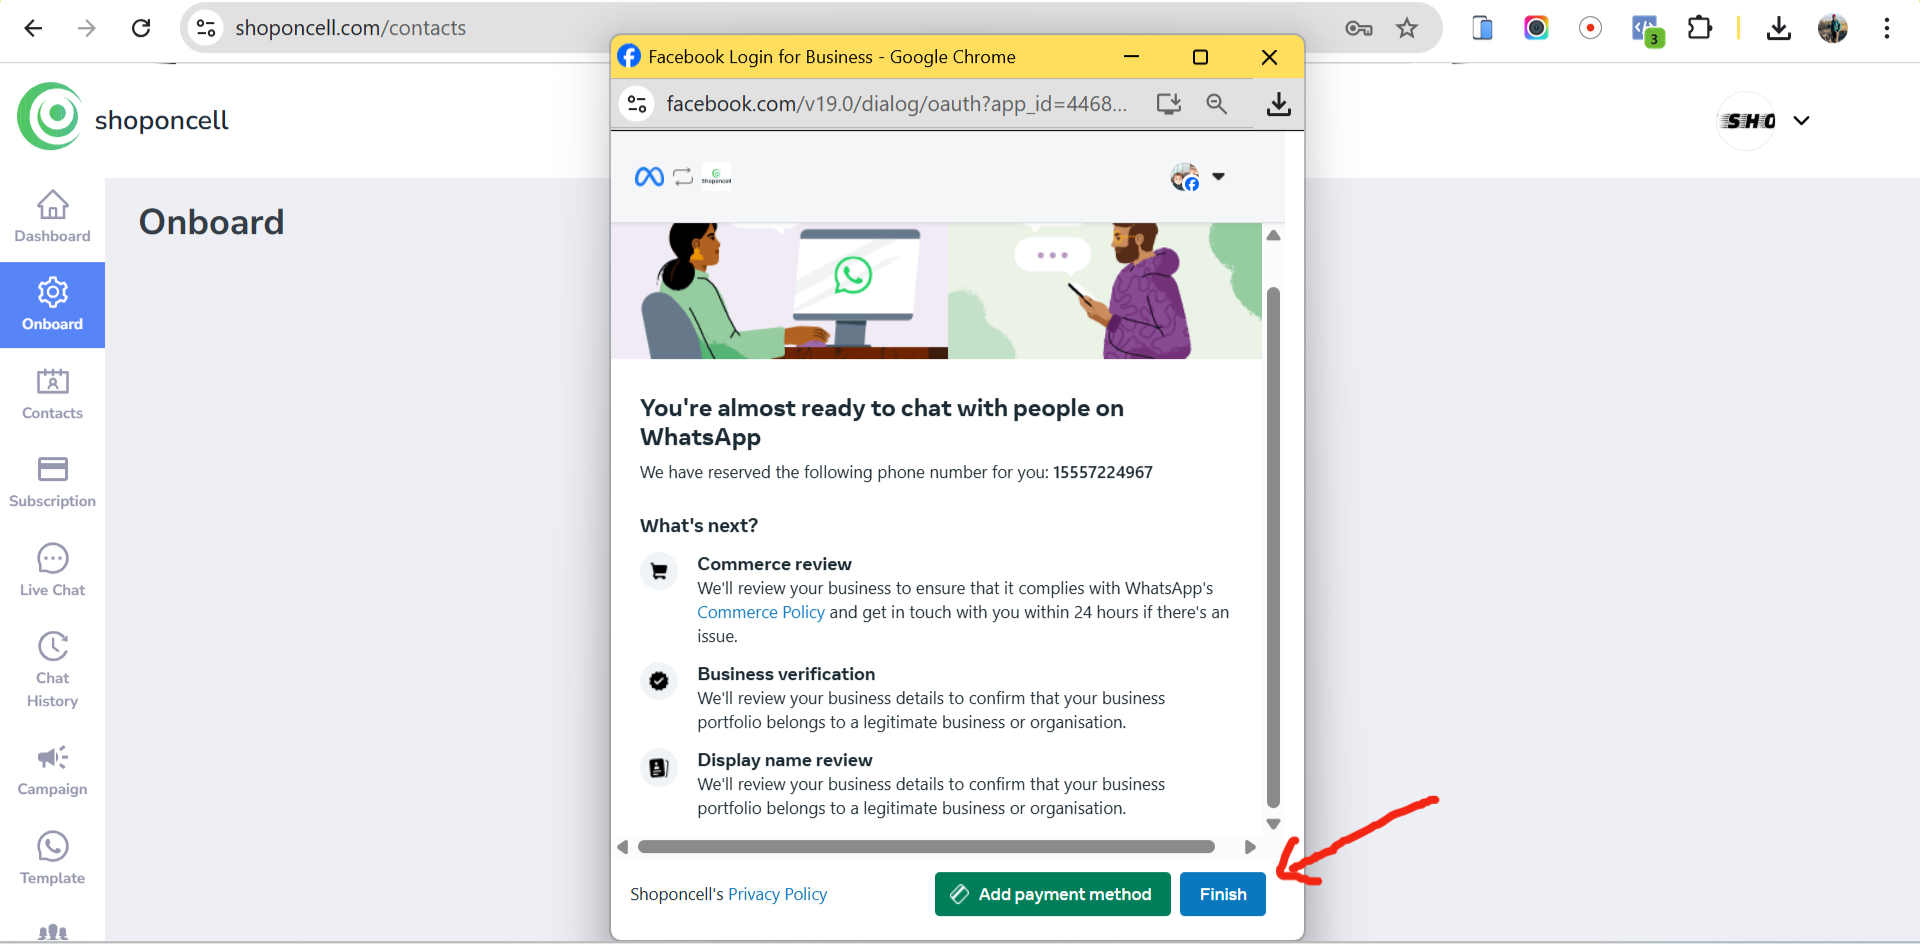
Task: Click the zoom magnifier in the popup address bar
Action: [1216, 103]
